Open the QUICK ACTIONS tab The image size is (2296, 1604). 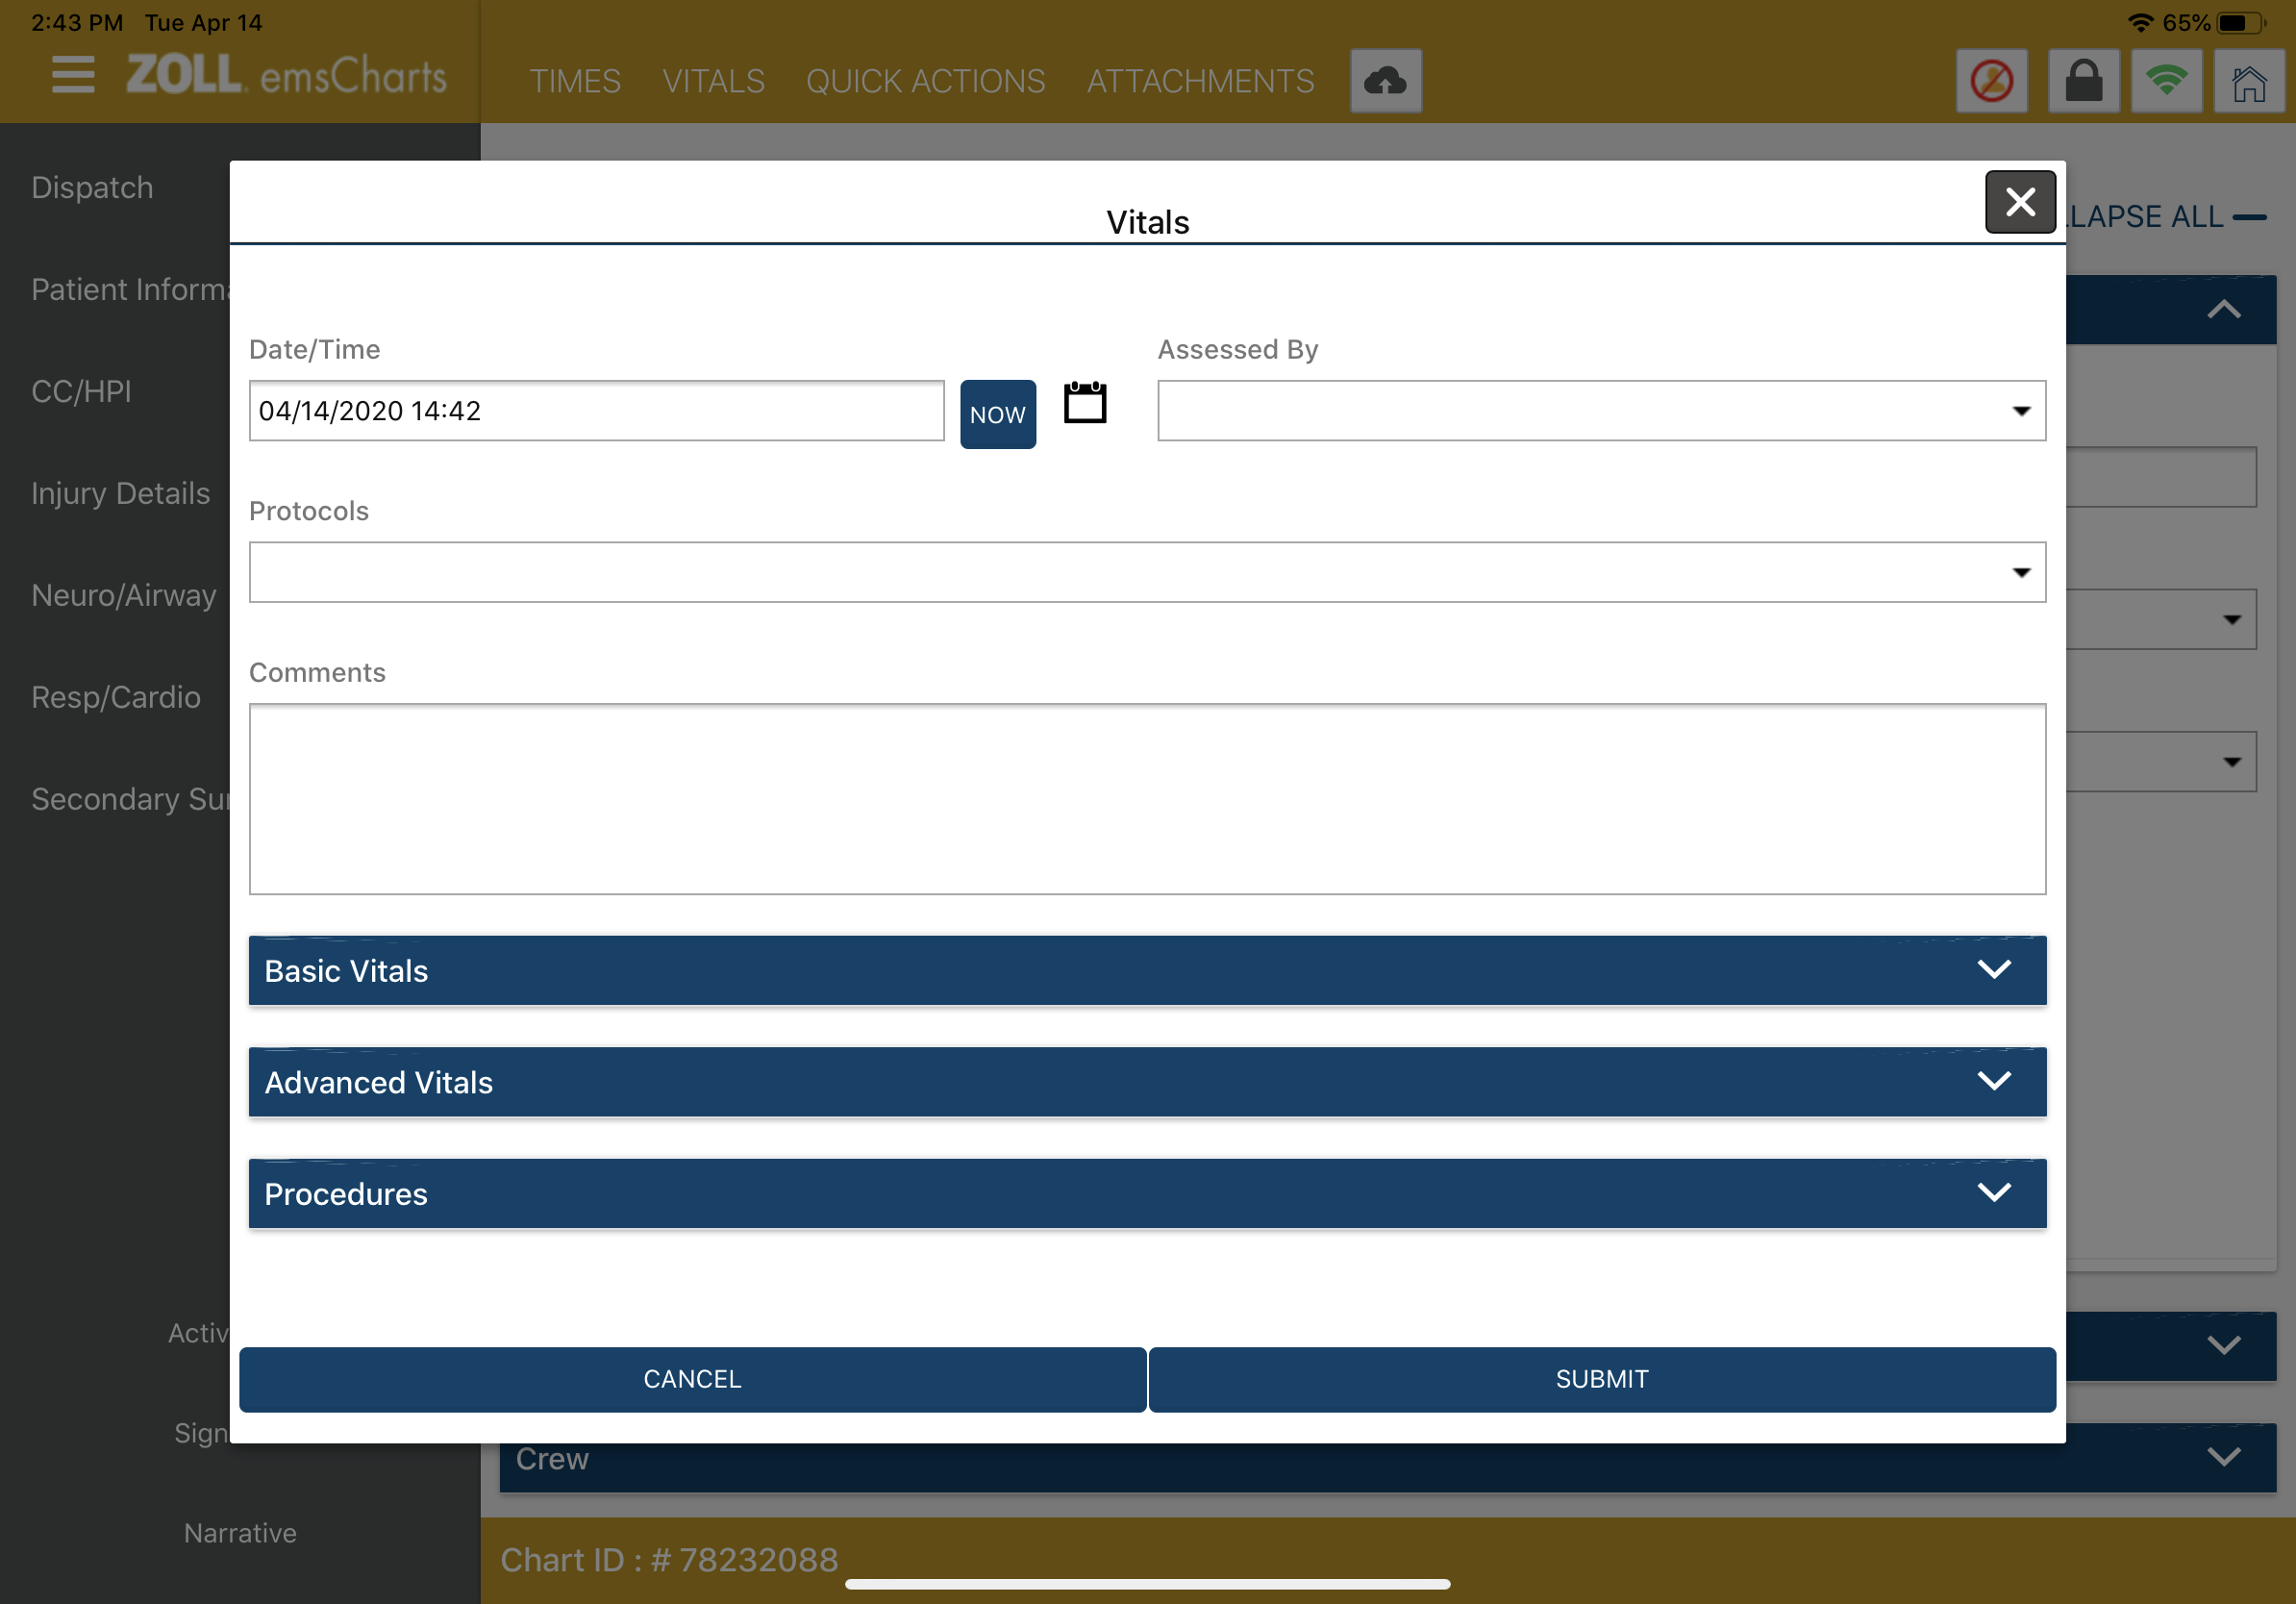pos(925,81)
